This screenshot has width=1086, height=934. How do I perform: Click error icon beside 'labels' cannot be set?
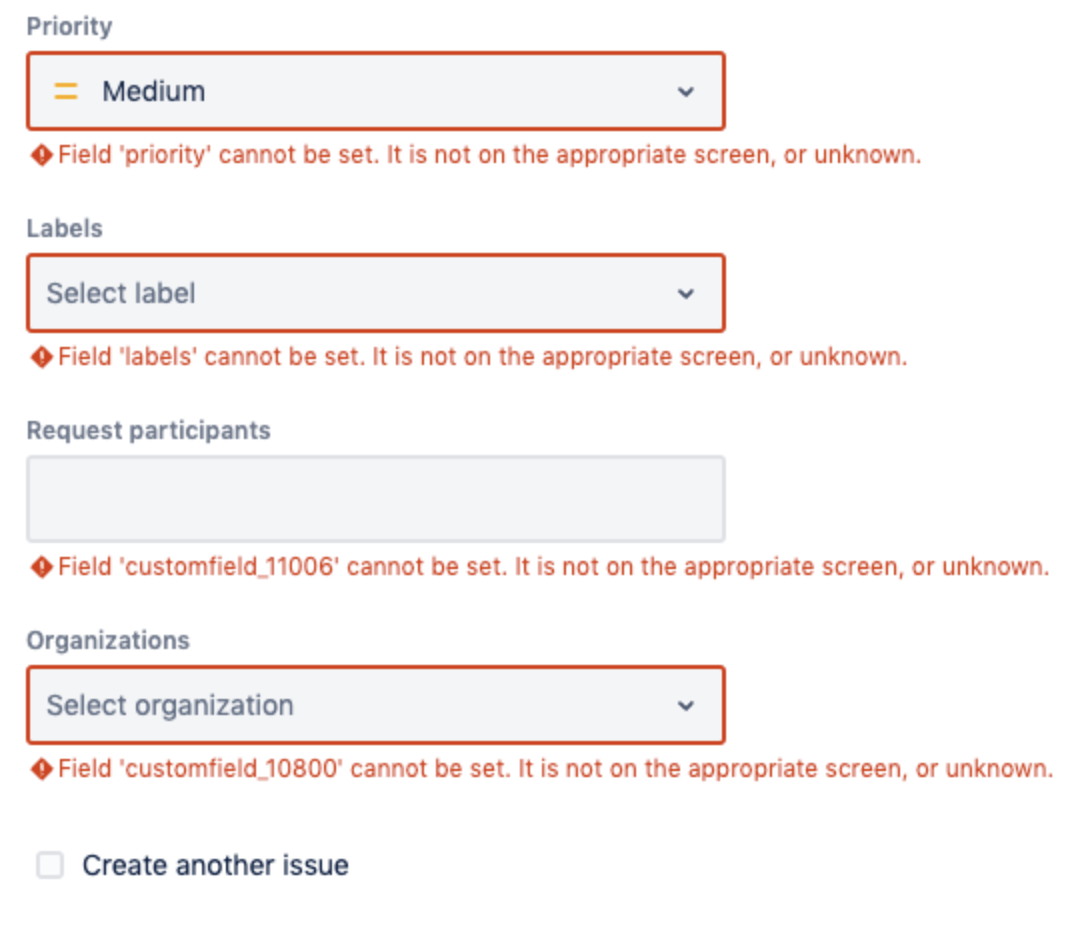pyautogui.click(x=42, y=357)
